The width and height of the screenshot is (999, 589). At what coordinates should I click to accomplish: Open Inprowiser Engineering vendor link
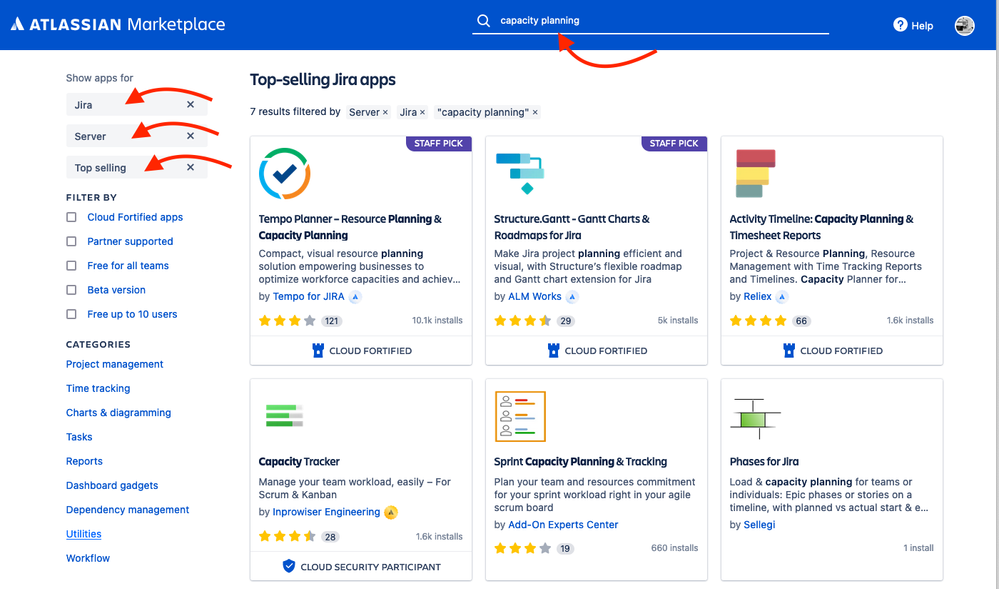click(x=326, y=512)
